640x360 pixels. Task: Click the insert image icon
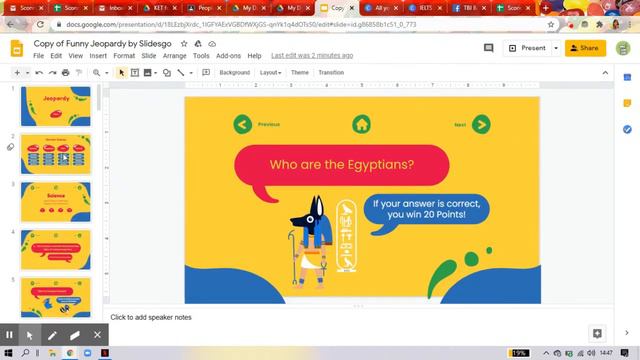(x=147, y=73)
